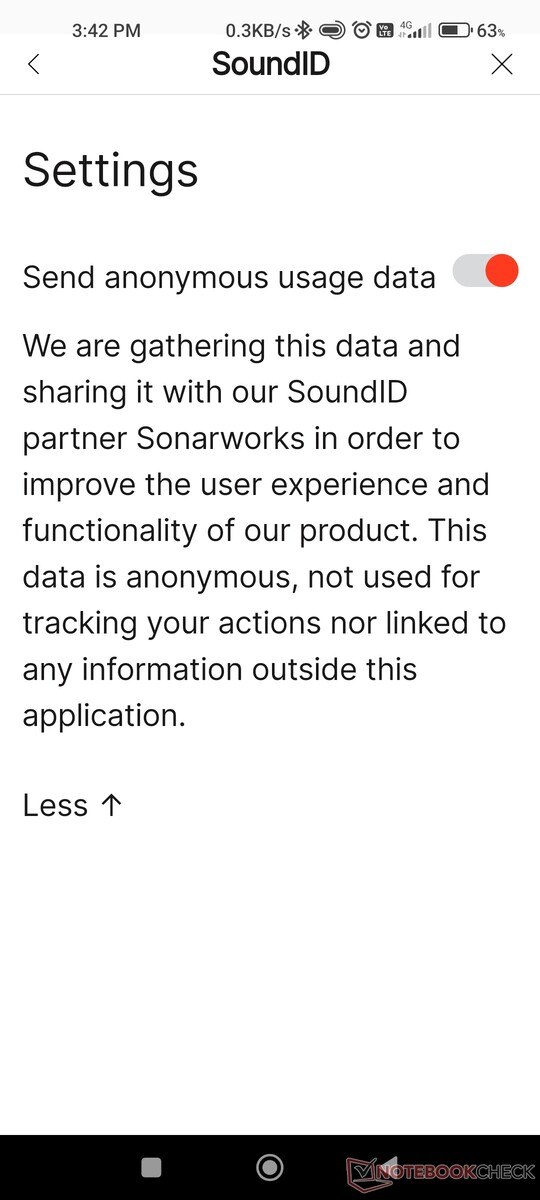Tap the battery indicator in status bar
540x1200 pixels.
[x=455, y=31]
